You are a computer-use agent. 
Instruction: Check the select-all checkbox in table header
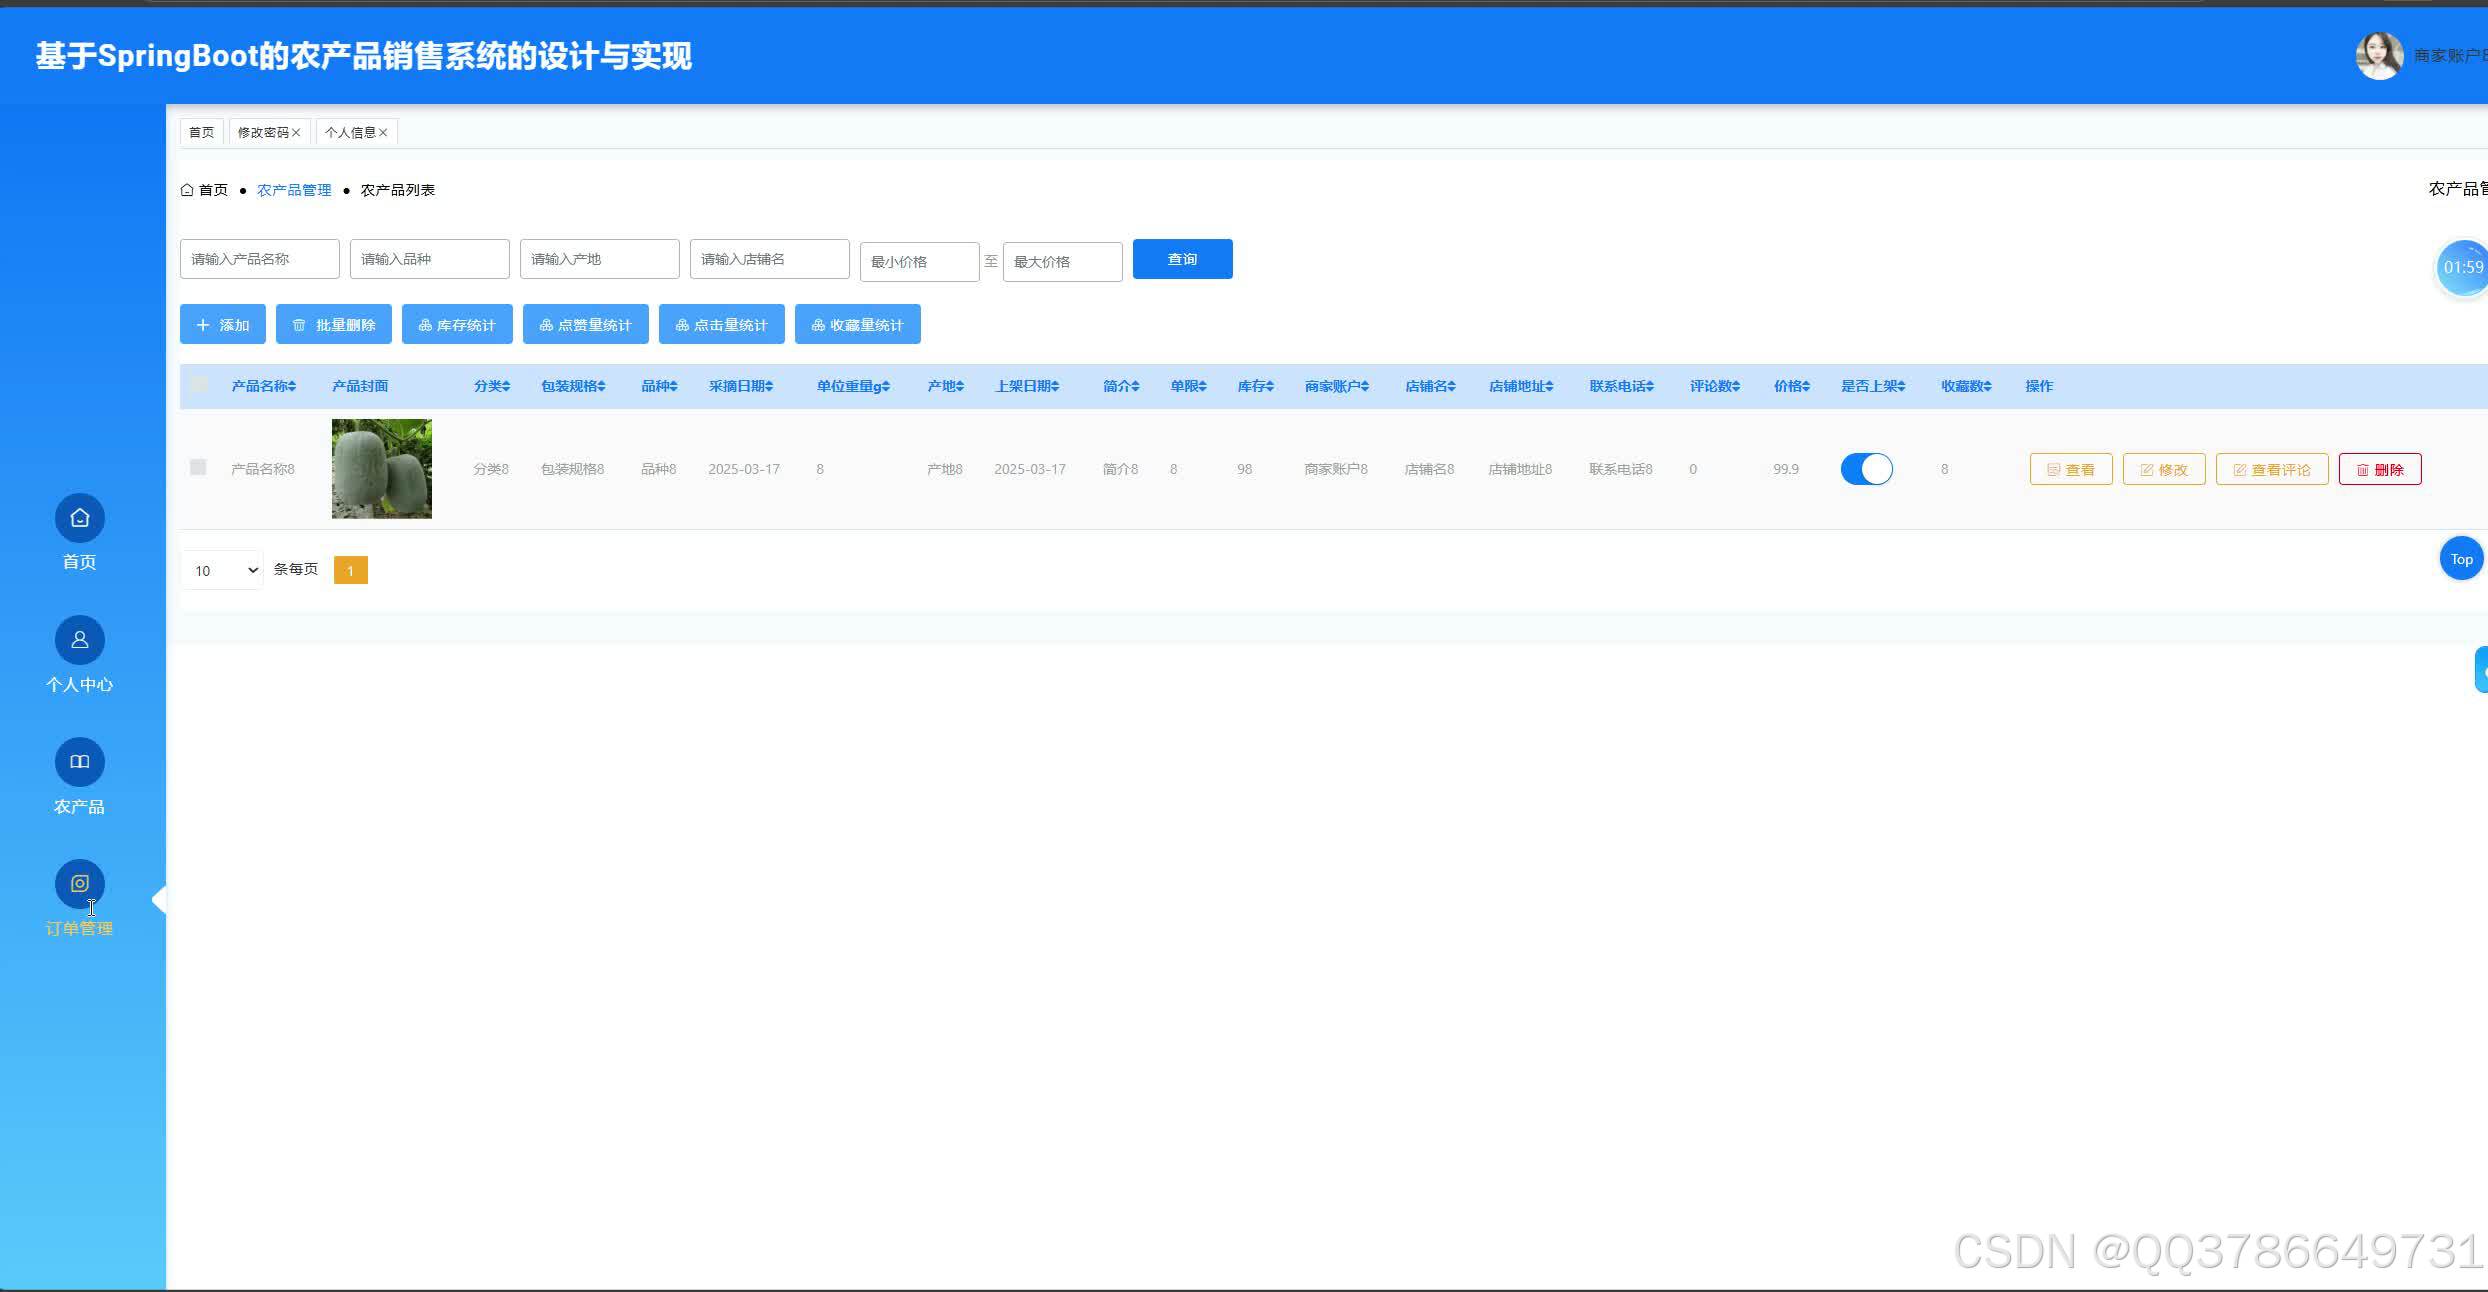[x=198, y=384]
